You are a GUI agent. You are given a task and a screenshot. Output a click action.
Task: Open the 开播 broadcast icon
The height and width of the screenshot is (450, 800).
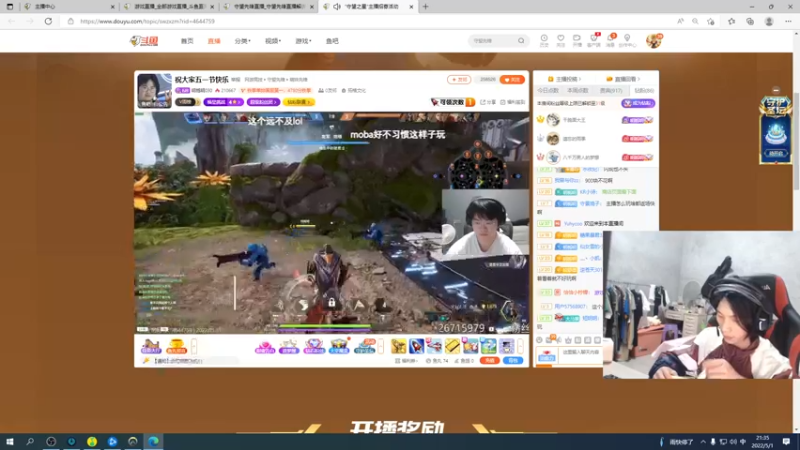[x=577, y=41]
